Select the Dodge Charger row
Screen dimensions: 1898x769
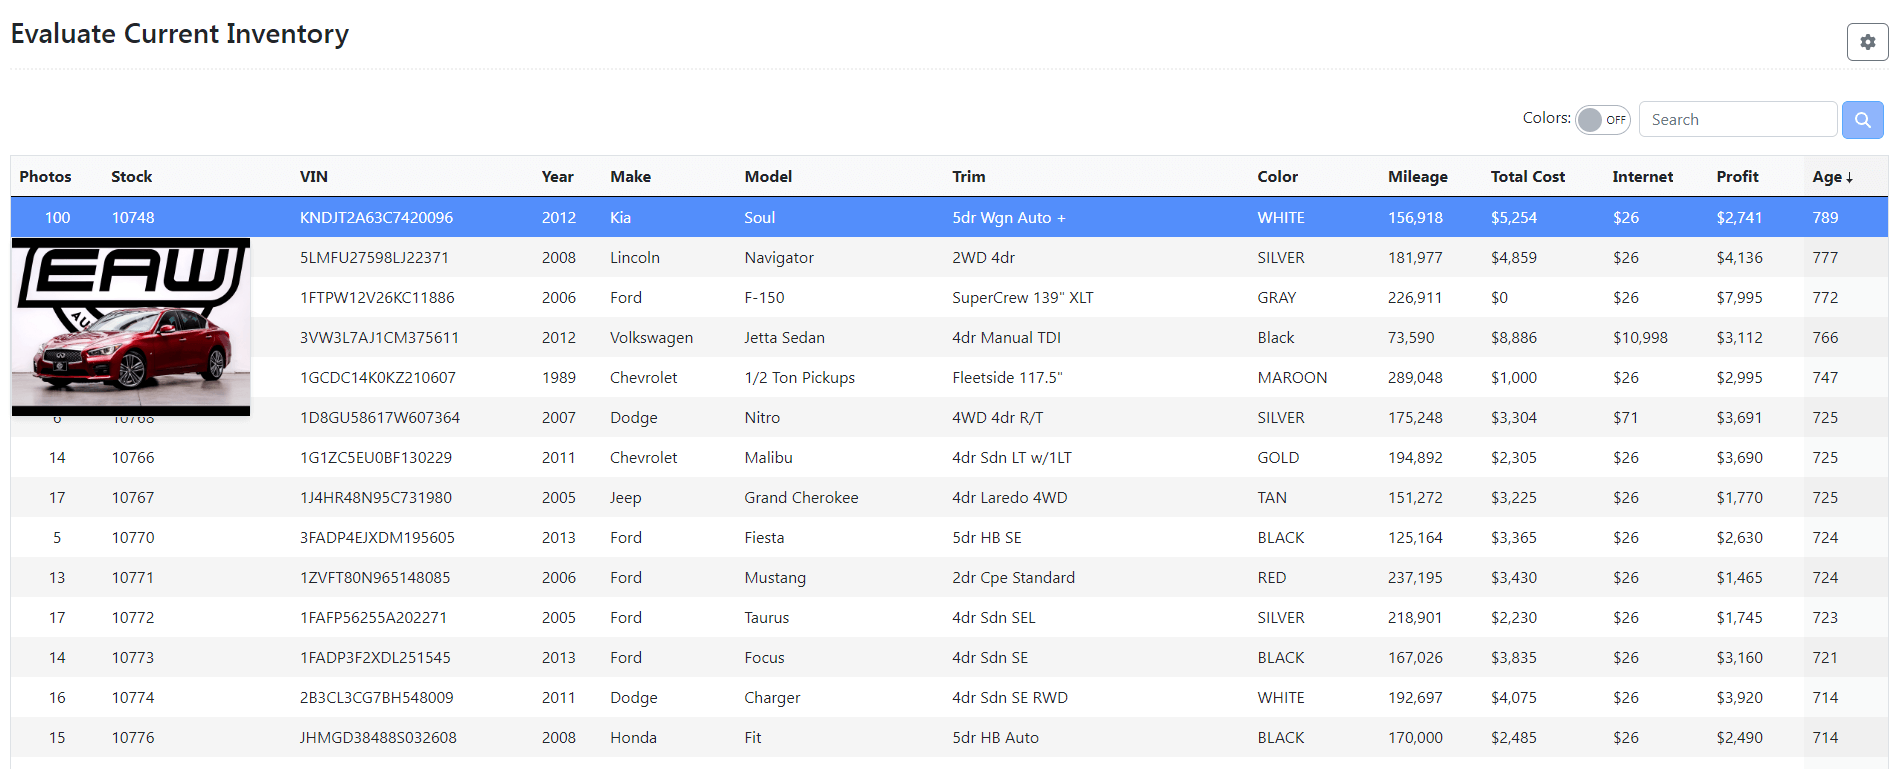click(x=771, y=698)
